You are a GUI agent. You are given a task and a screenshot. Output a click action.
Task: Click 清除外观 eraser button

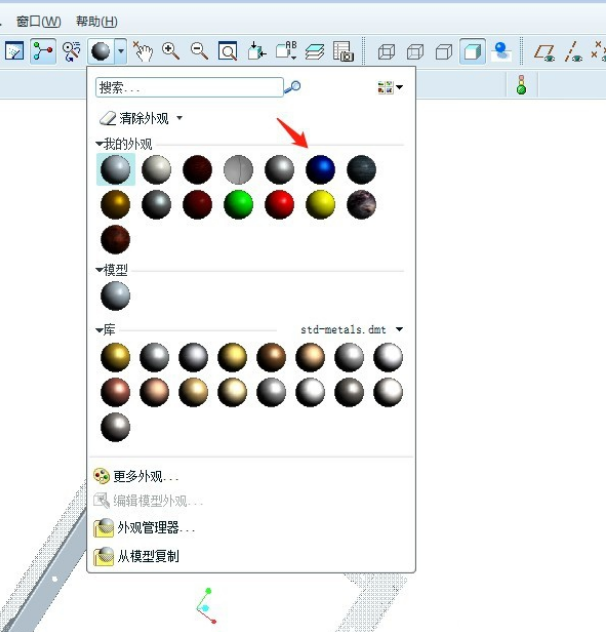pos(134,118)
